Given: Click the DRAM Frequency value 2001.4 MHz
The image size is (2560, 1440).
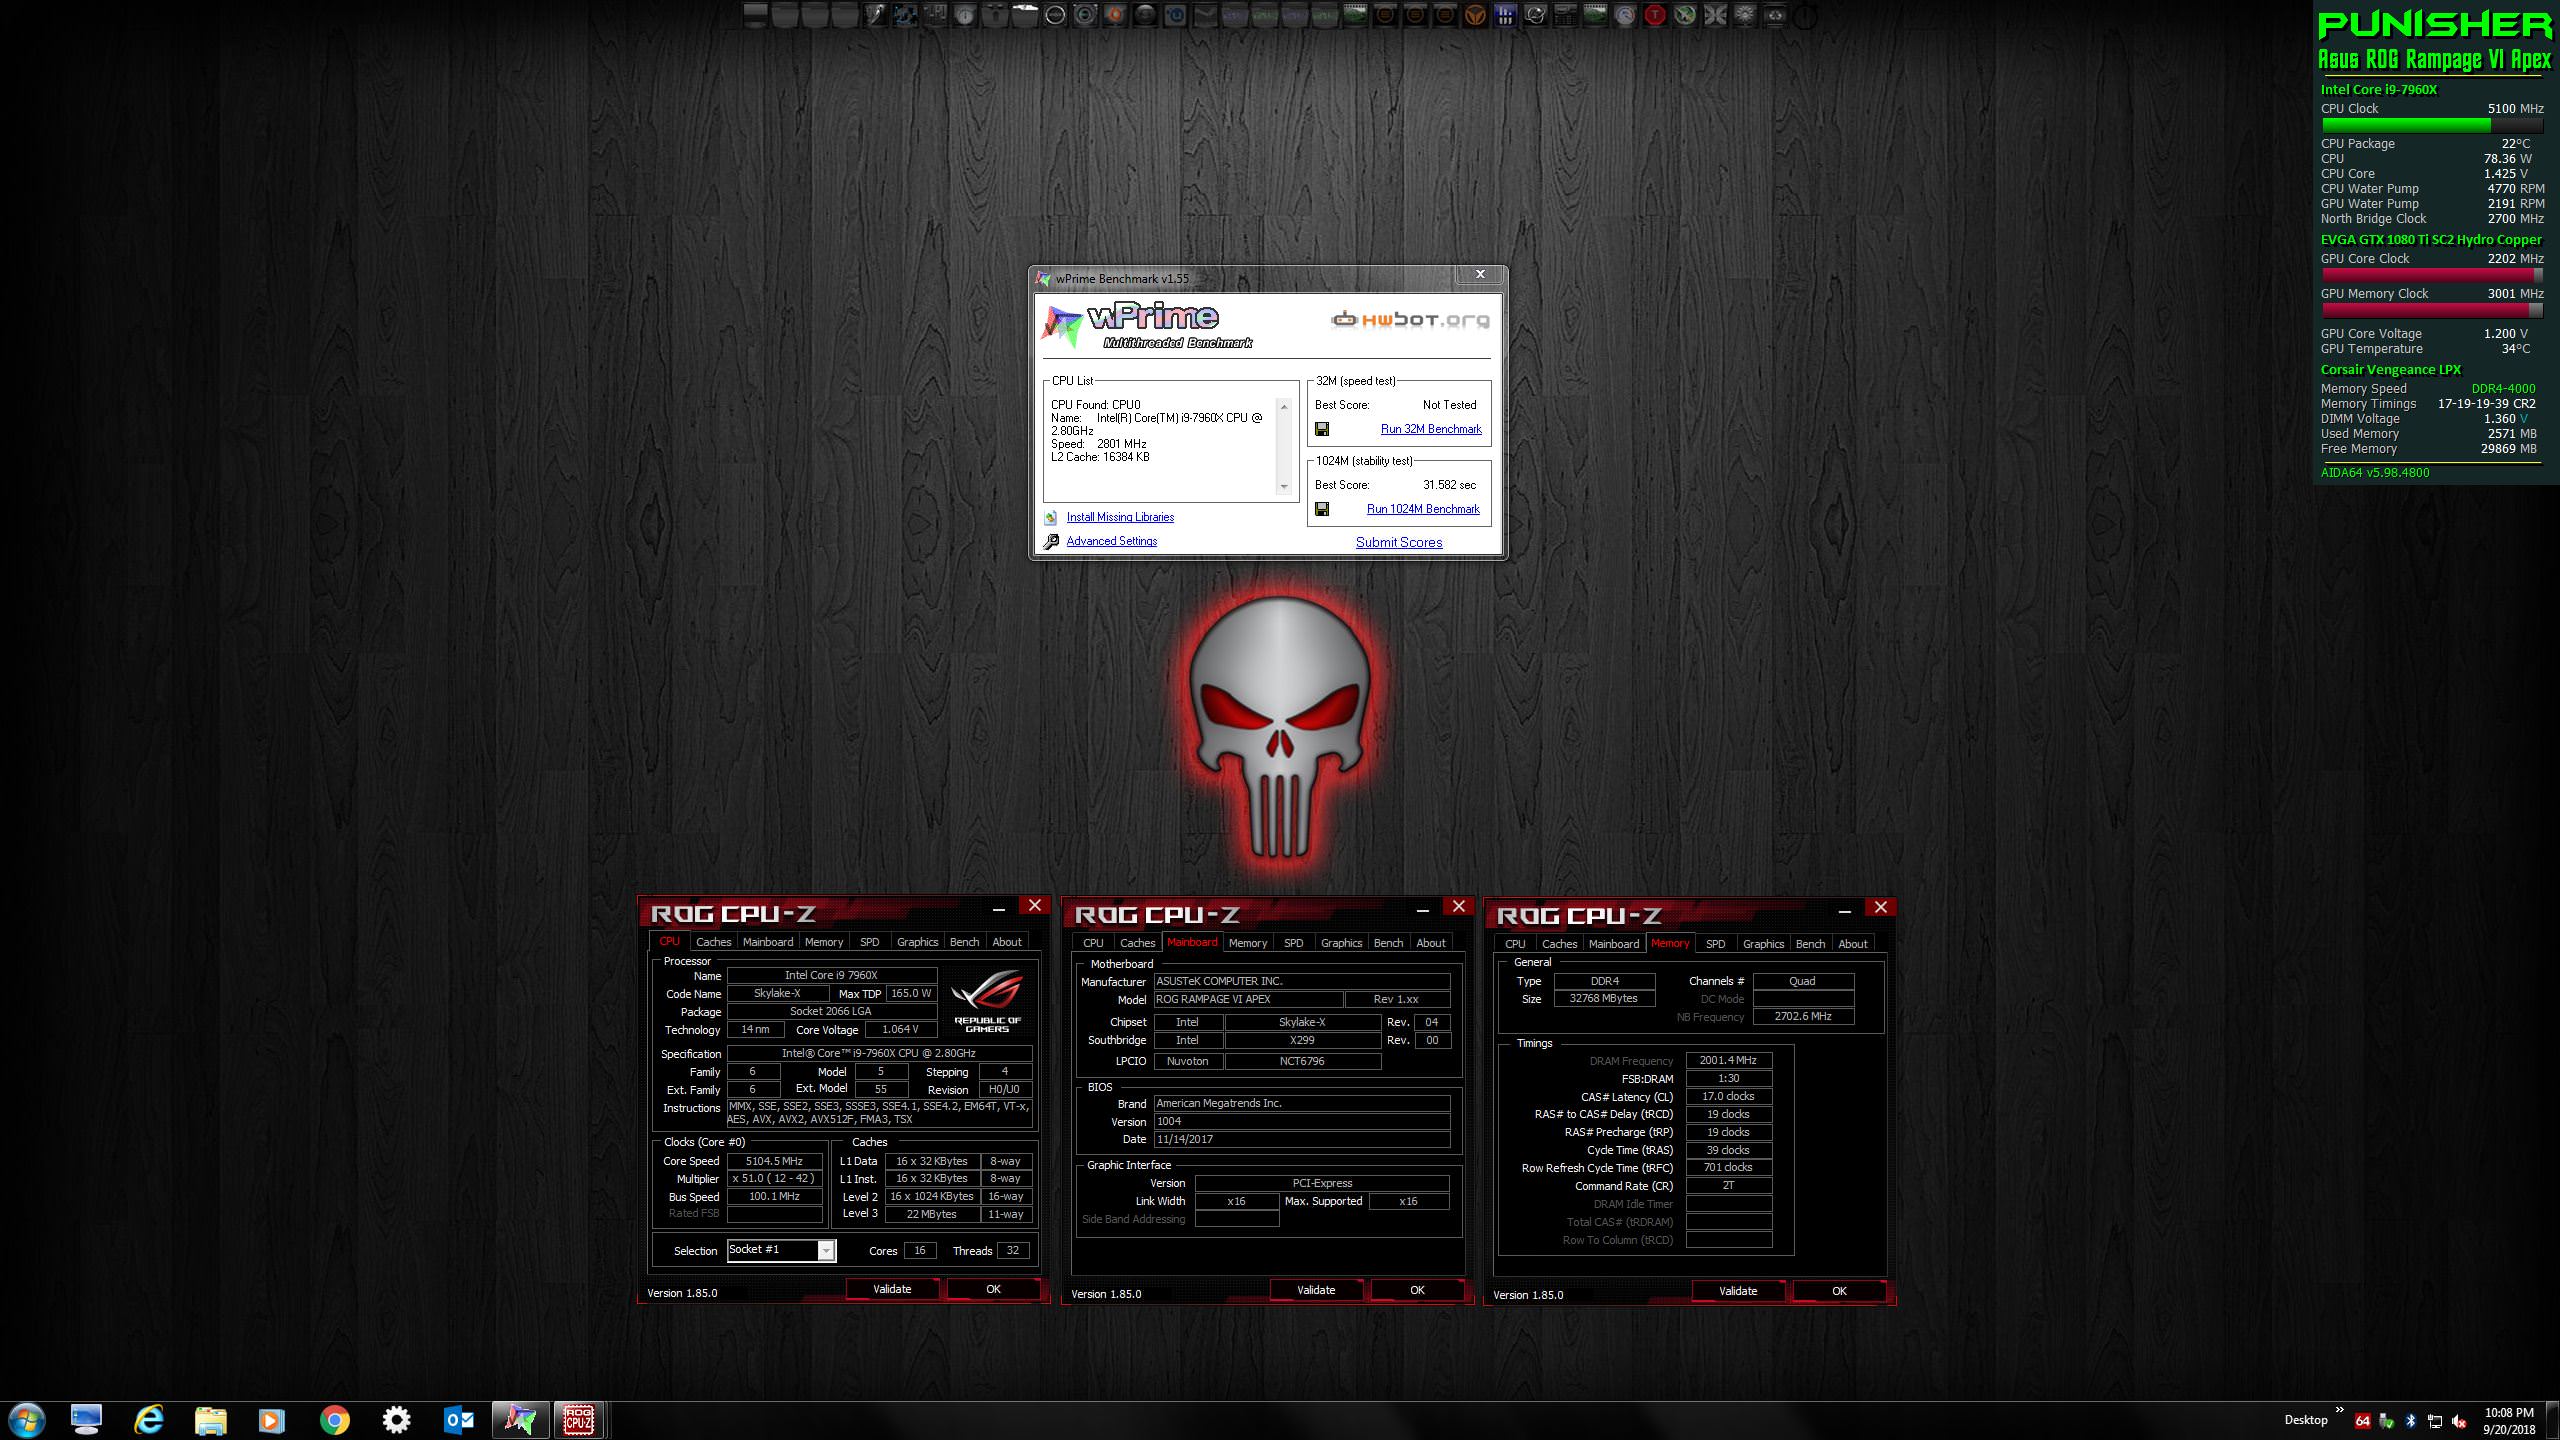Looking at the screenshot, I should pos(1728,1060).
